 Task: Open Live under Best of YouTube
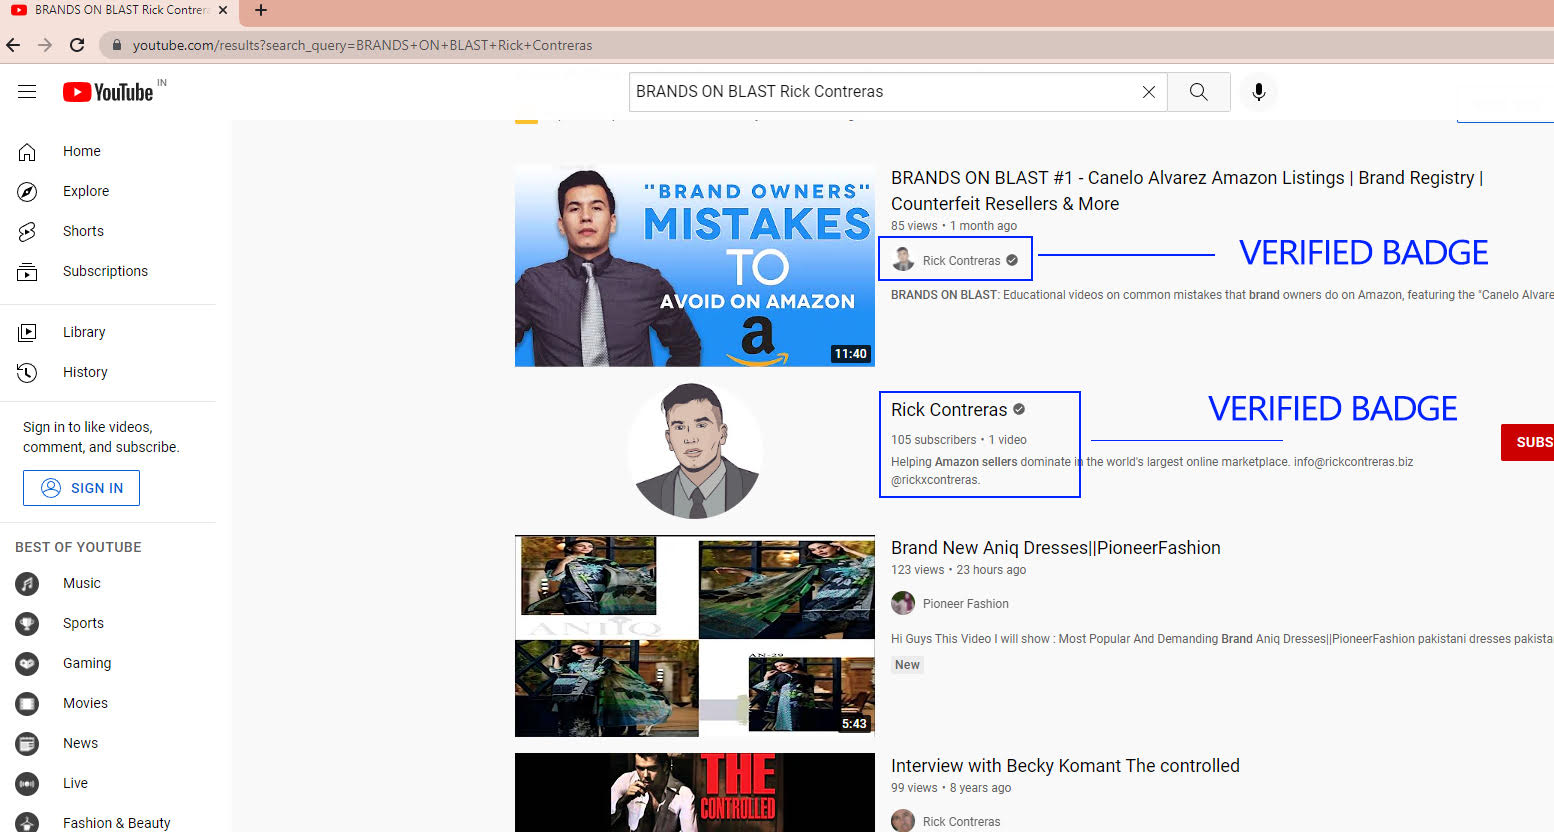tap(108, 783)
